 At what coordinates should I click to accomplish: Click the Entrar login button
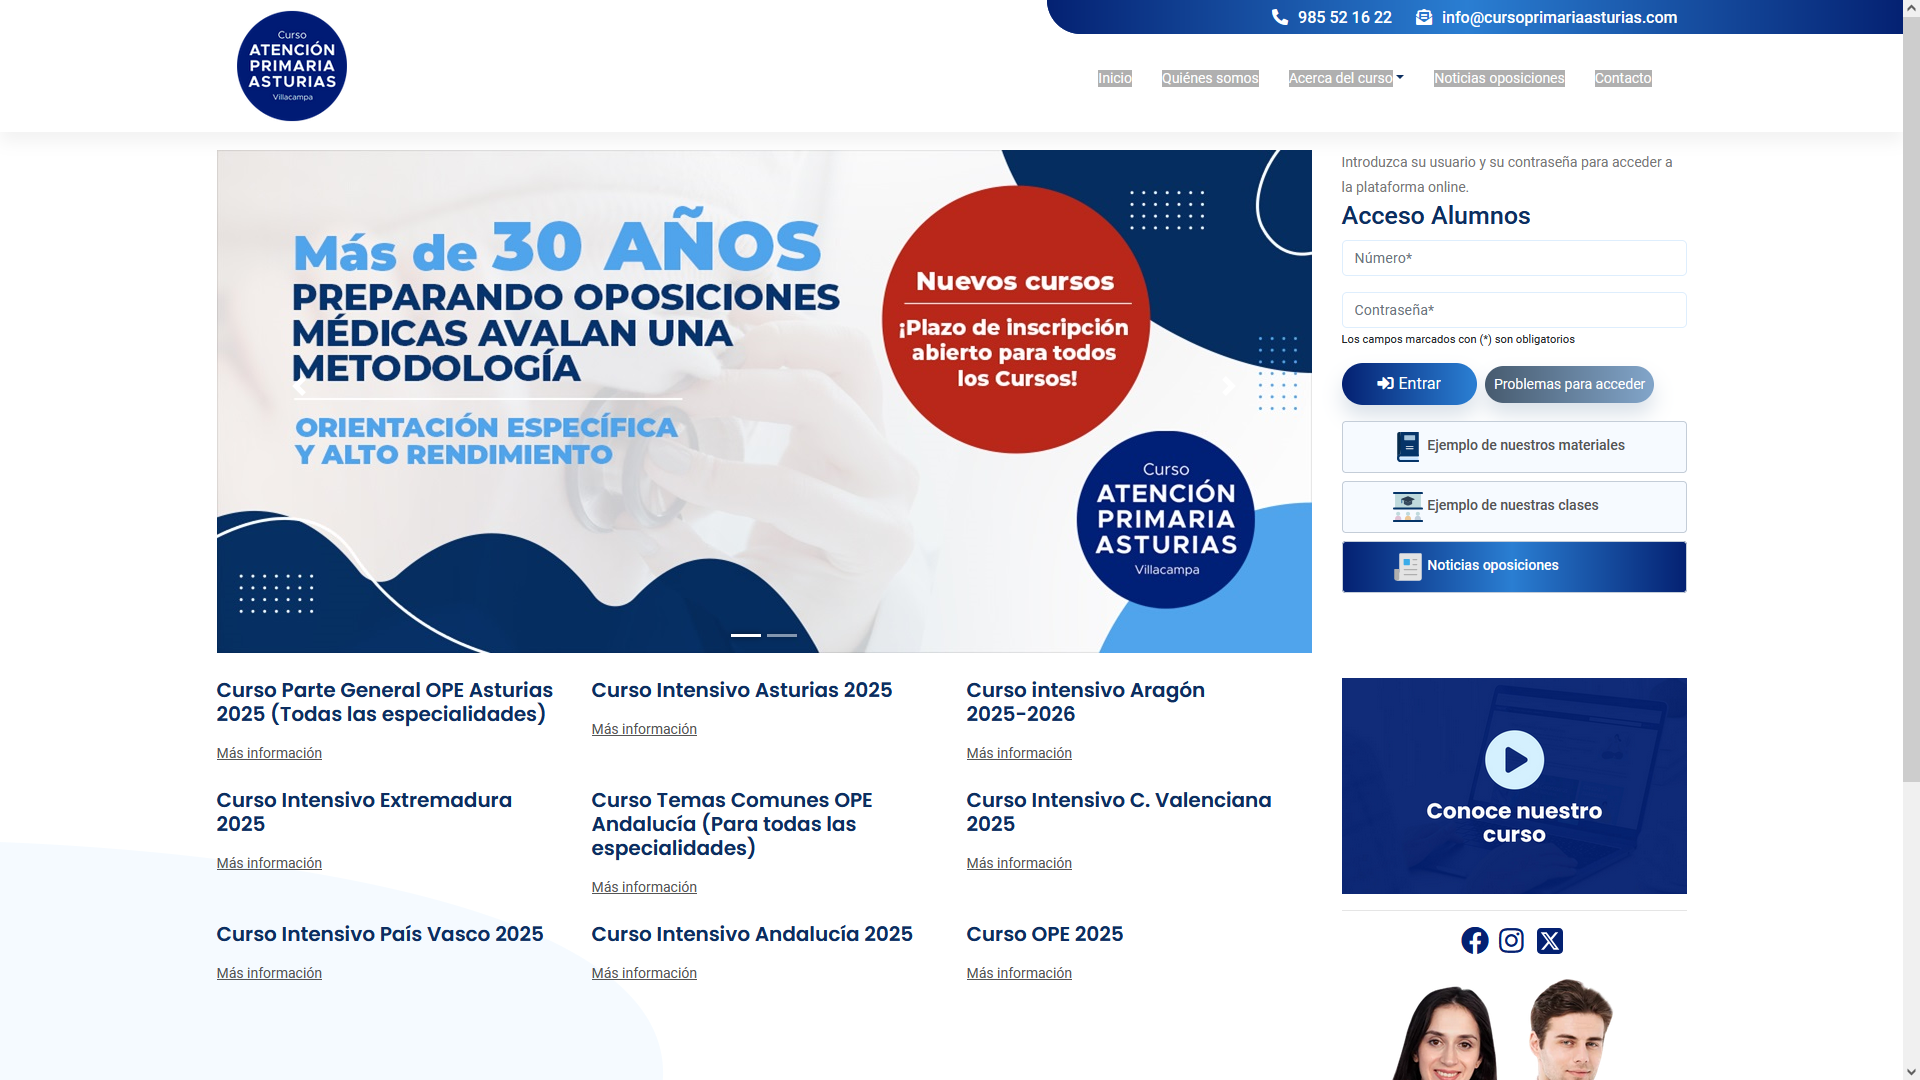tap(1408, 384)
